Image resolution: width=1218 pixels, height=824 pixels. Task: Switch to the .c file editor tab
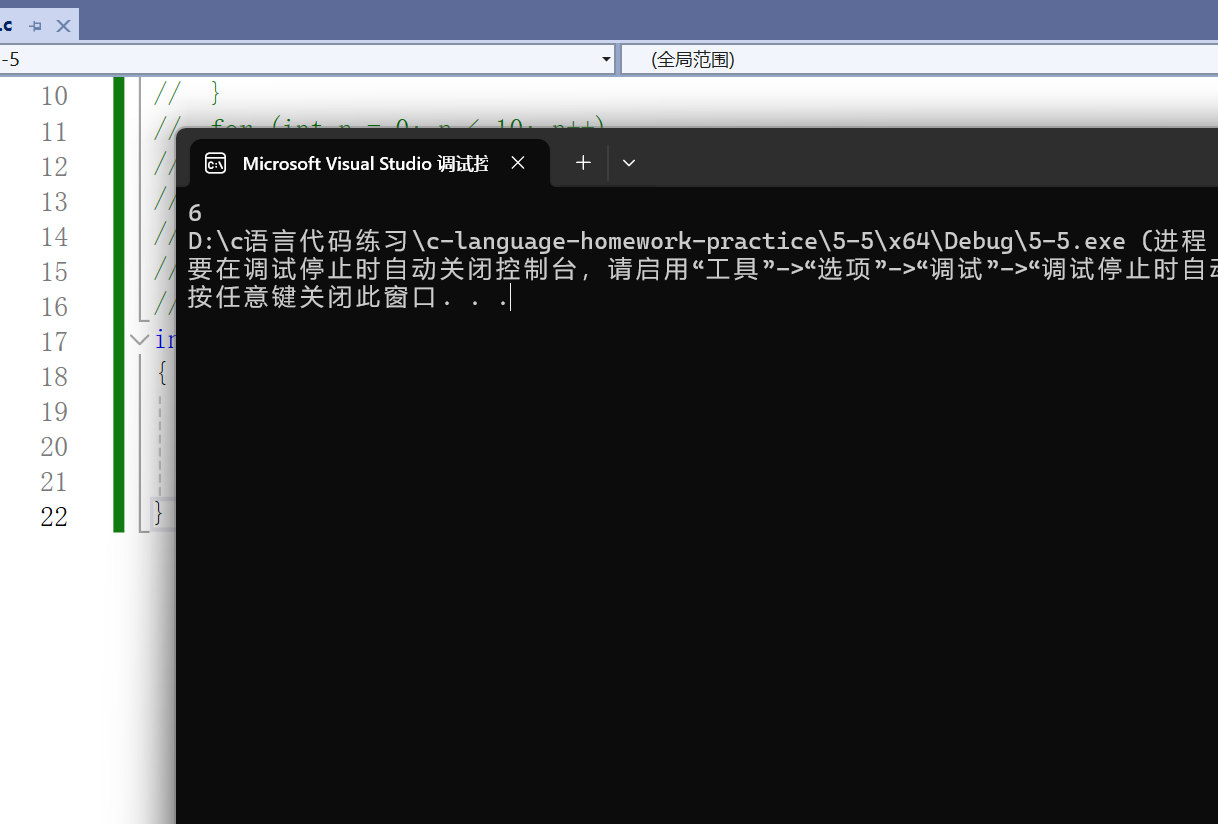pos(10,25)
